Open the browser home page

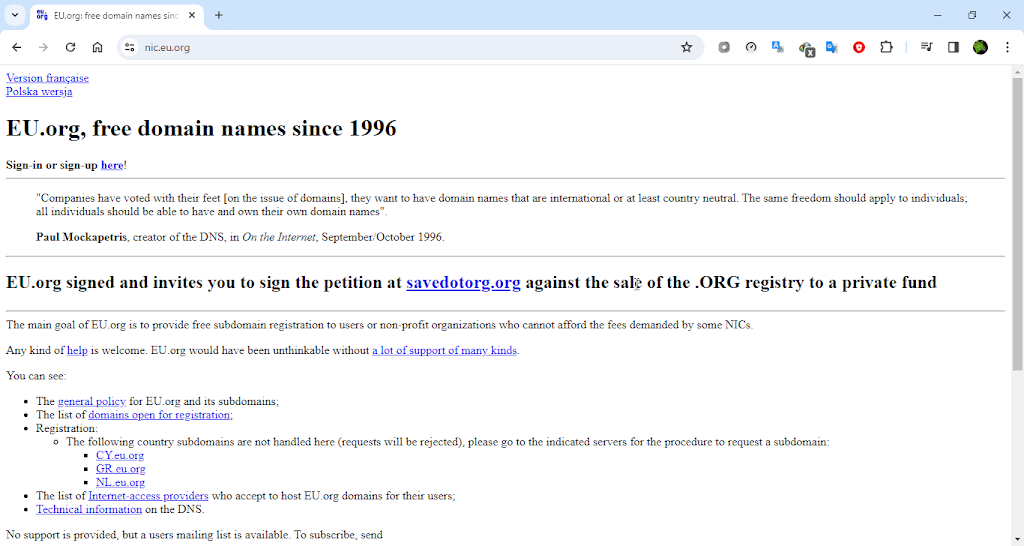tap(97, 47)
